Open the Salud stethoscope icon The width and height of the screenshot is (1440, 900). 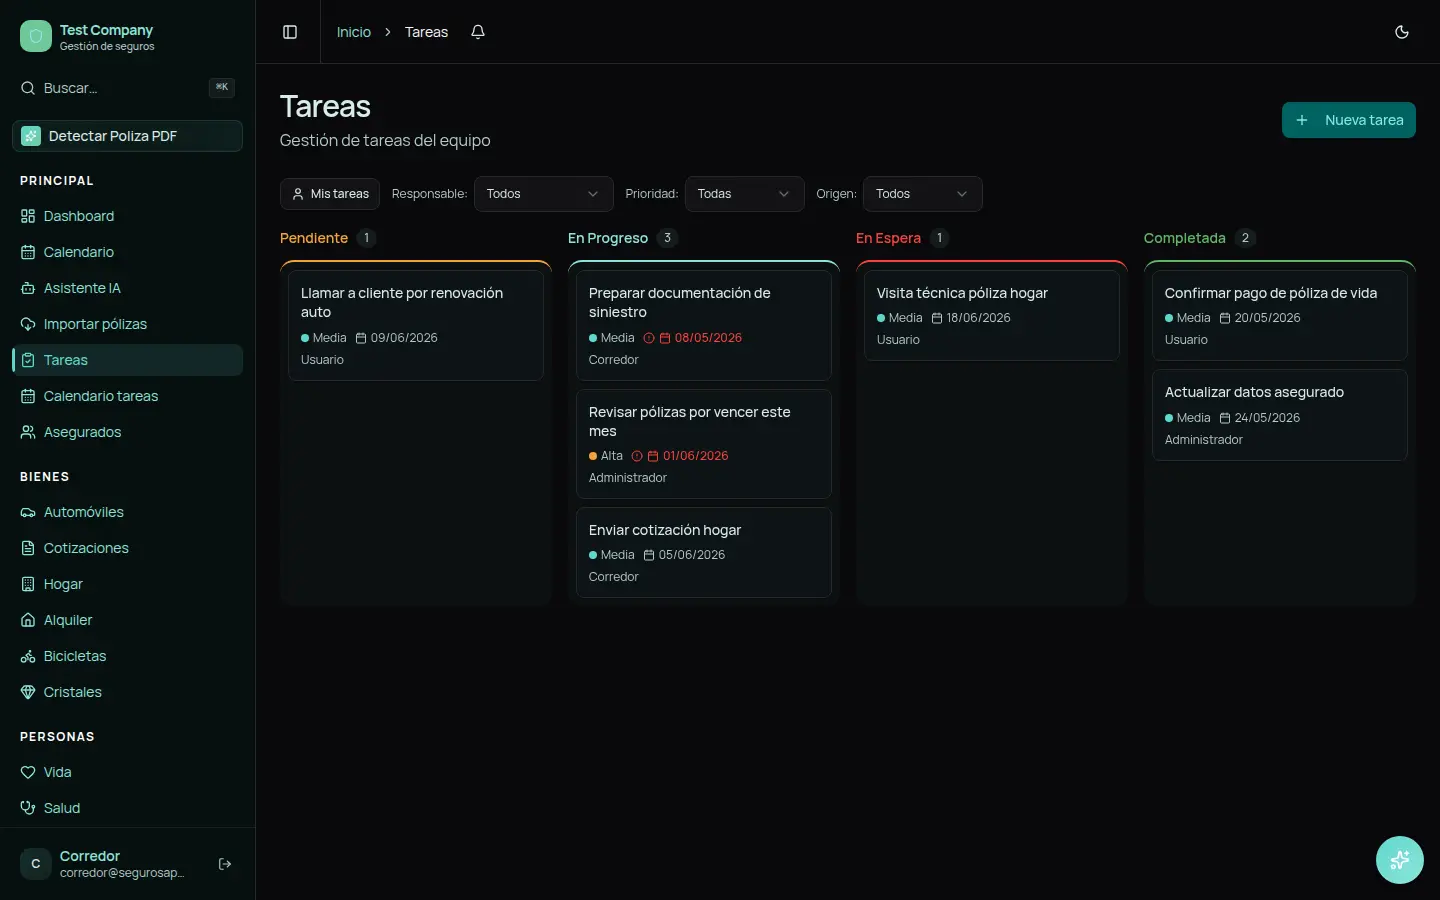click(x=28, y=808)
